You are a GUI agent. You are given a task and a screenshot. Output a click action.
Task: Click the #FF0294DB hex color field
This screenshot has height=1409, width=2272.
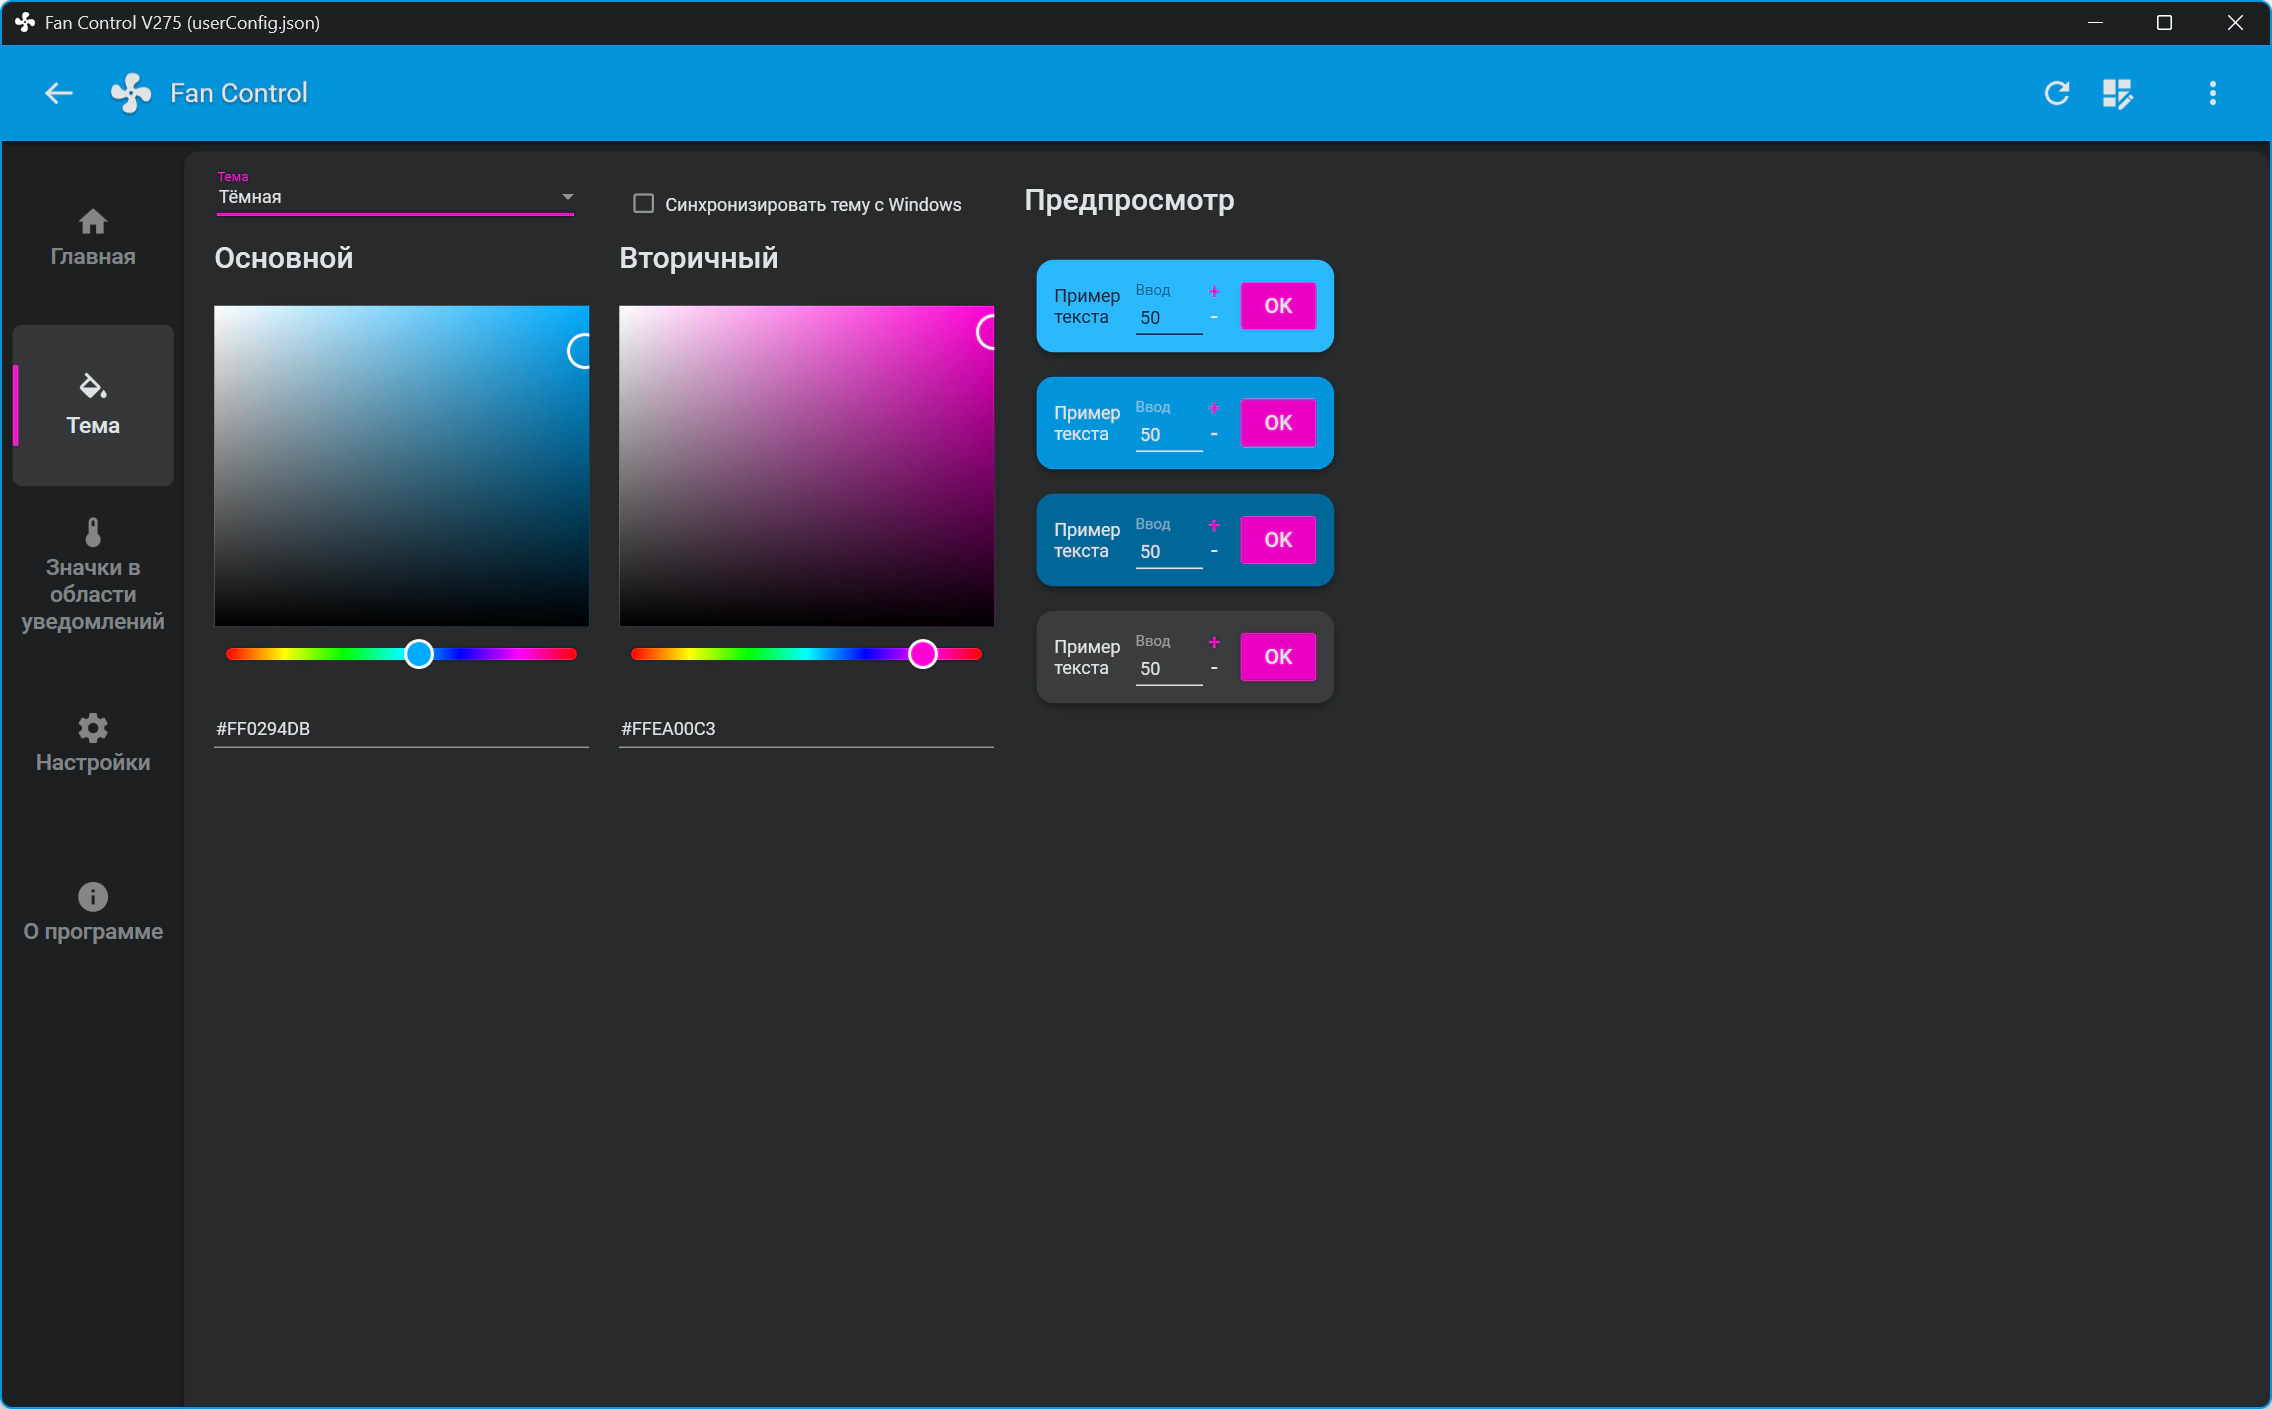coord(401,729)
